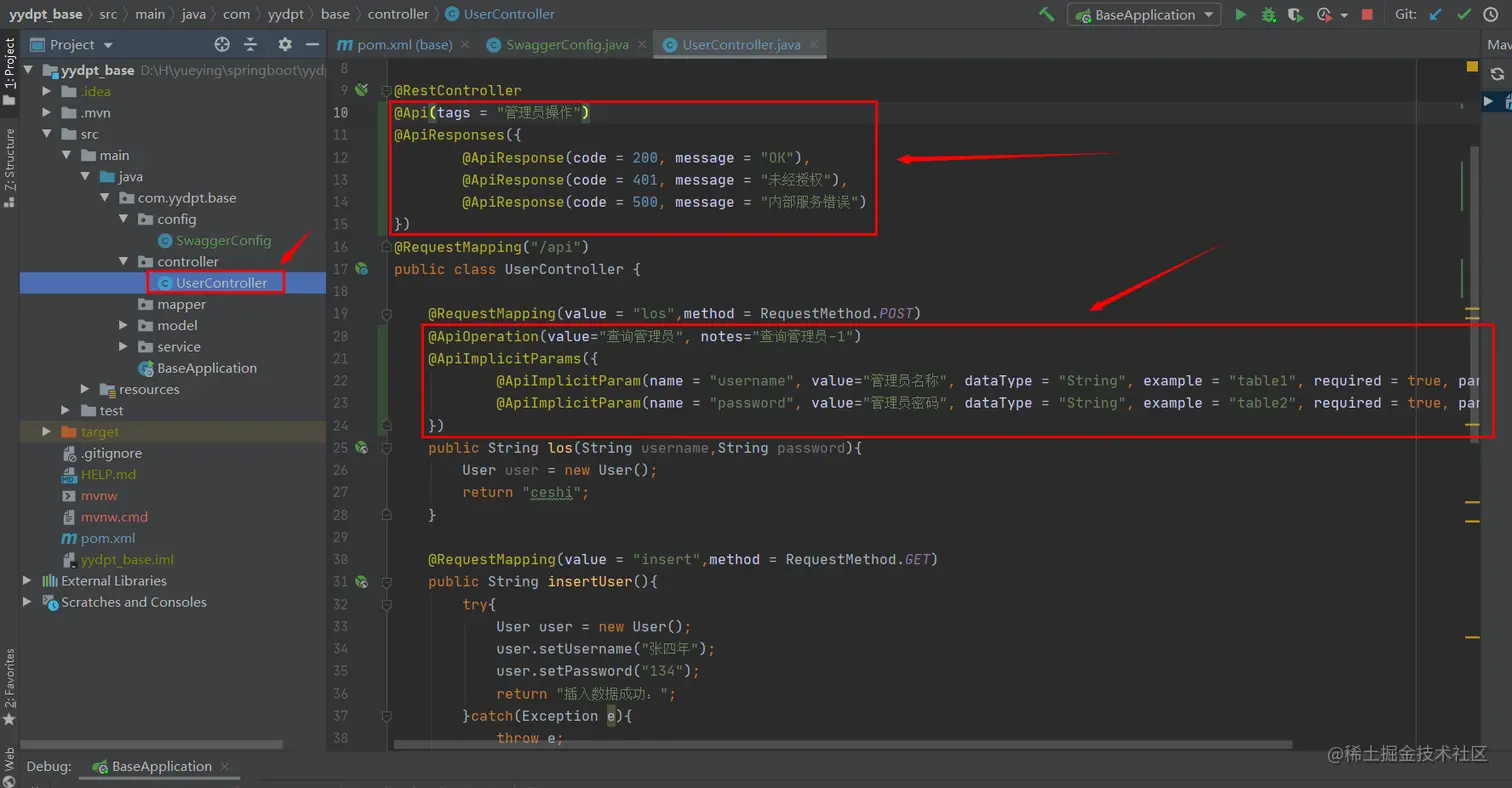Image resolution: width=1512 pixels, height=788 pixels.
Task: Close the BaseApplication debug tab
Action: tap(226, 767)
